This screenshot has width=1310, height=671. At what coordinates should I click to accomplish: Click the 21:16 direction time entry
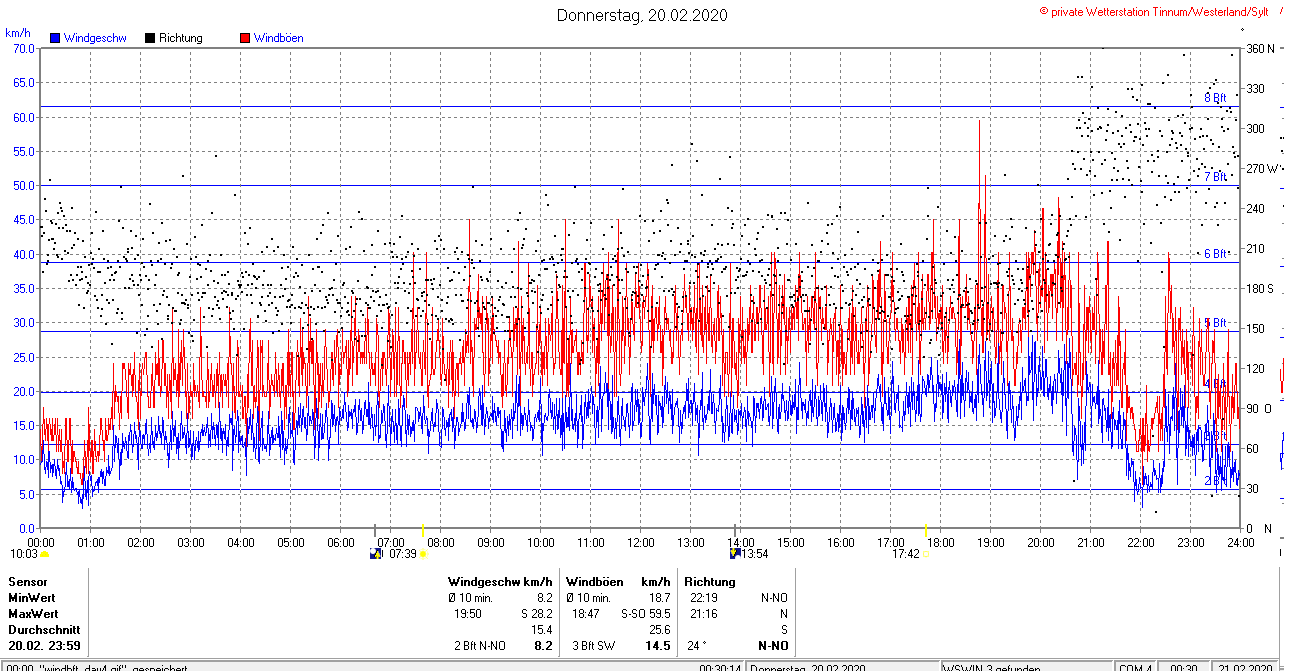704,613
